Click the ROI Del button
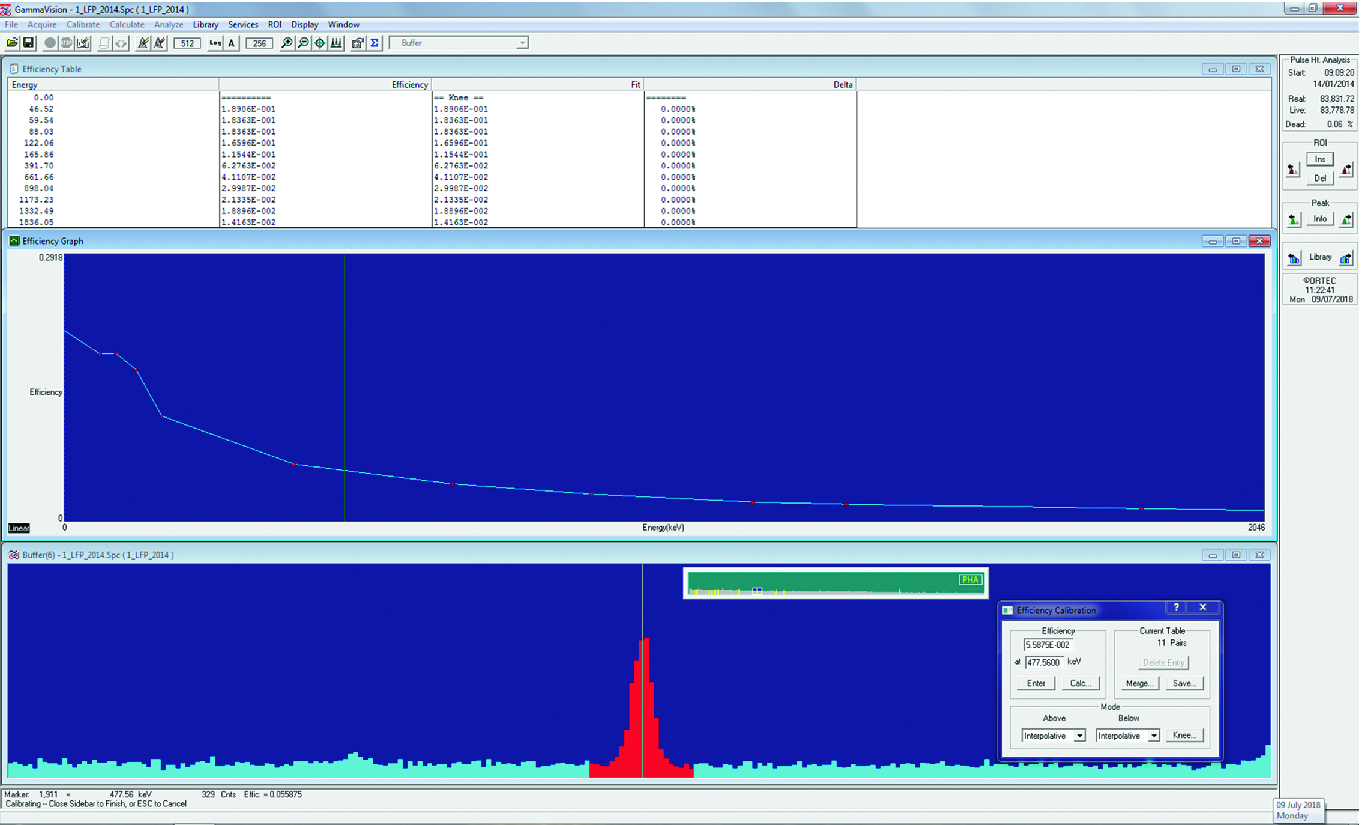 [1320, 178]
